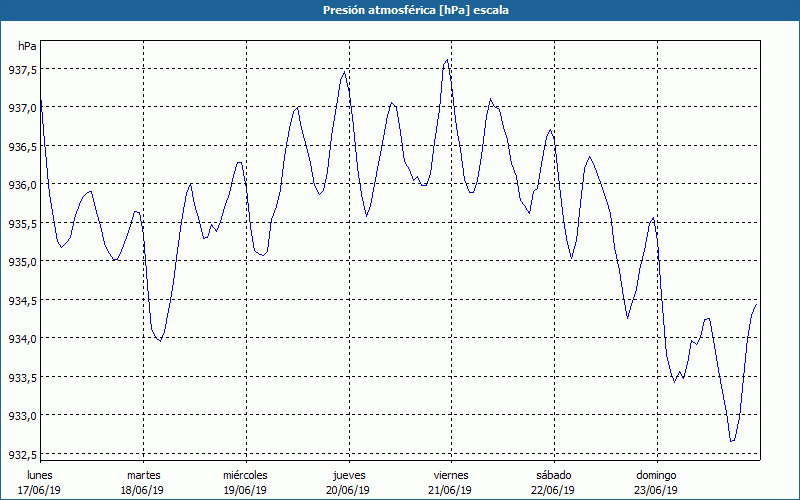Click the 'Presión atmosférica [hPa] escala' title
Viewport: 800px width, 500px height.
pos(416,10)
